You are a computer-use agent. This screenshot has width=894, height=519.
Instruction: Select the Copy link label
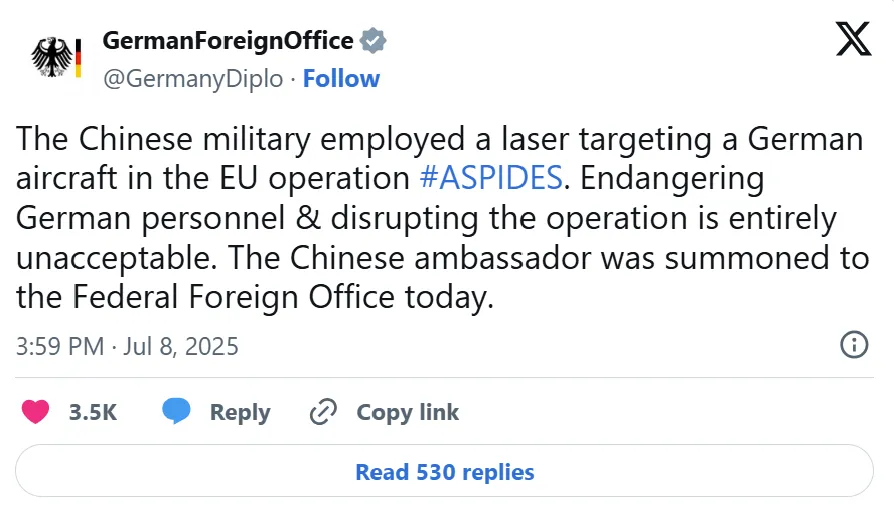pyautogui.click(x=408, y=412)
